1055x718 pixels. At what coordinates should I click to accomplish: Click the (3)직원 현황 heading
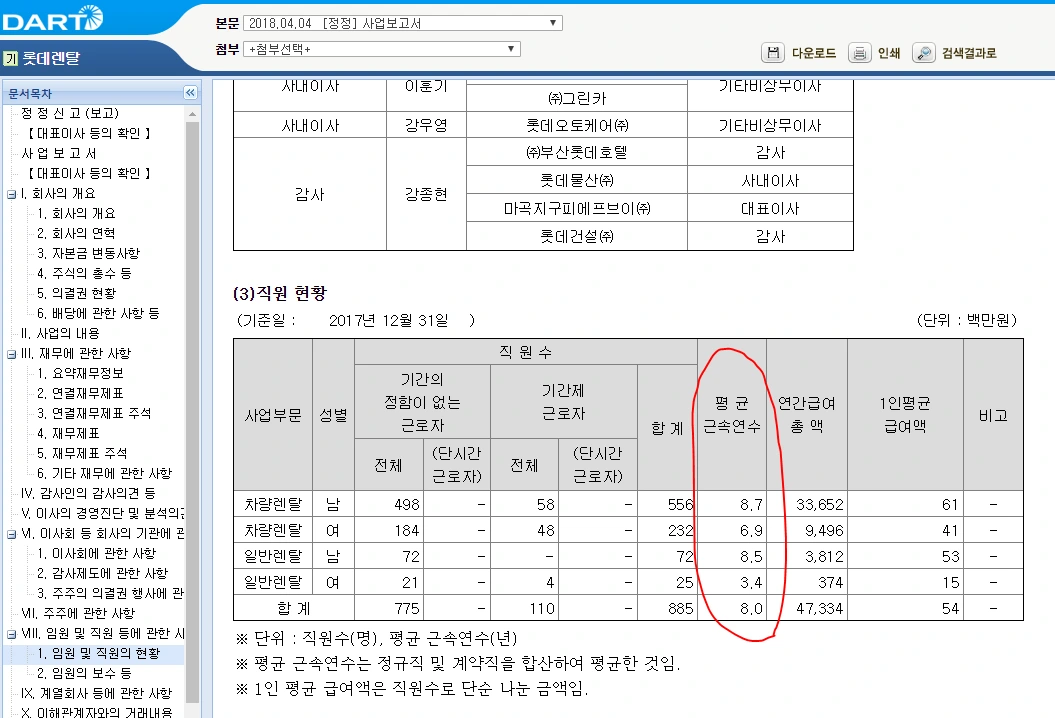[280, 293]
